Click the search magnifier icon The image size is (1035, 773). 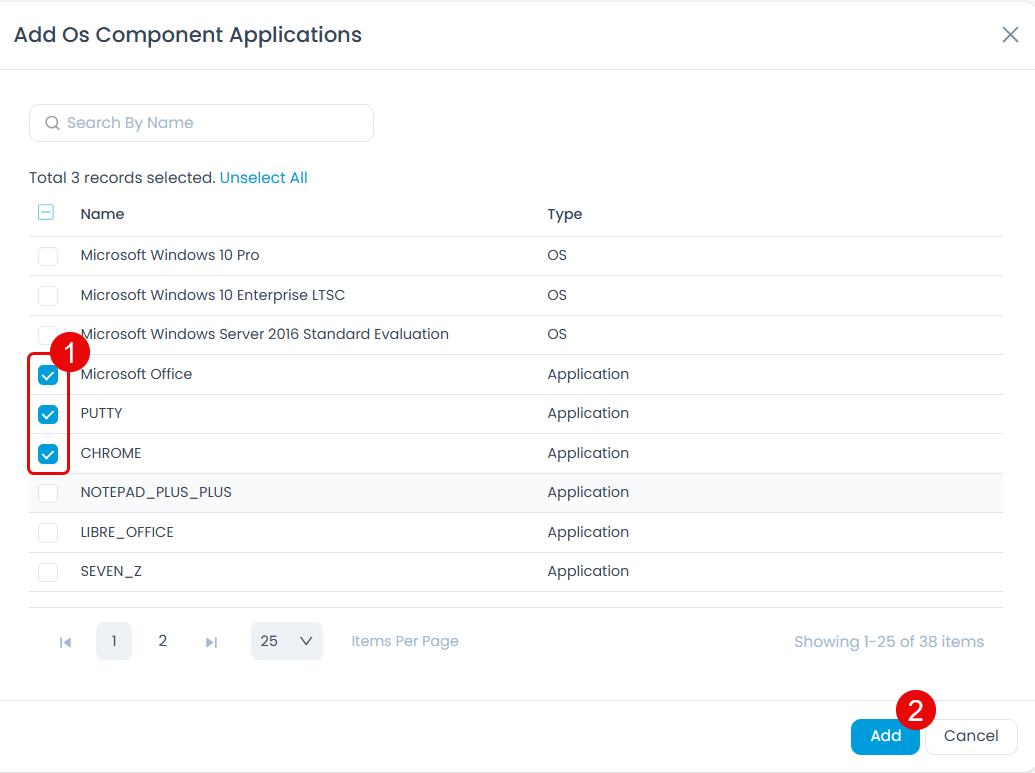[x=52, y=122]
